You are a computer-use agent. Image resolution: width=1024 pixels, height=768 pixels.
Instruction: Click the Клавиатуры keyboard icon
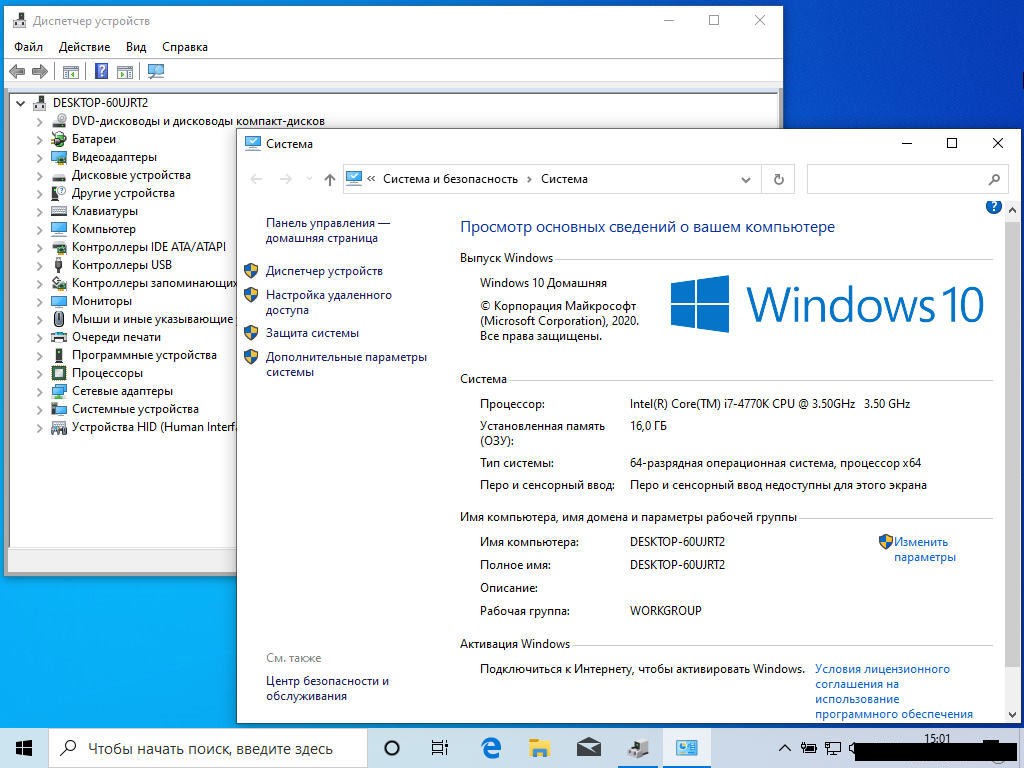click(59, 211)
